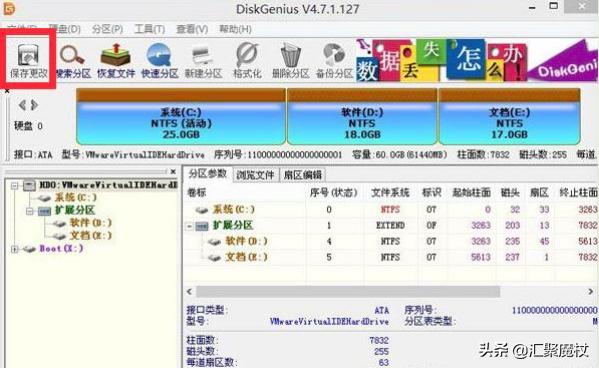
Task: Go to next disk arrow
Action: click(35, 105)
